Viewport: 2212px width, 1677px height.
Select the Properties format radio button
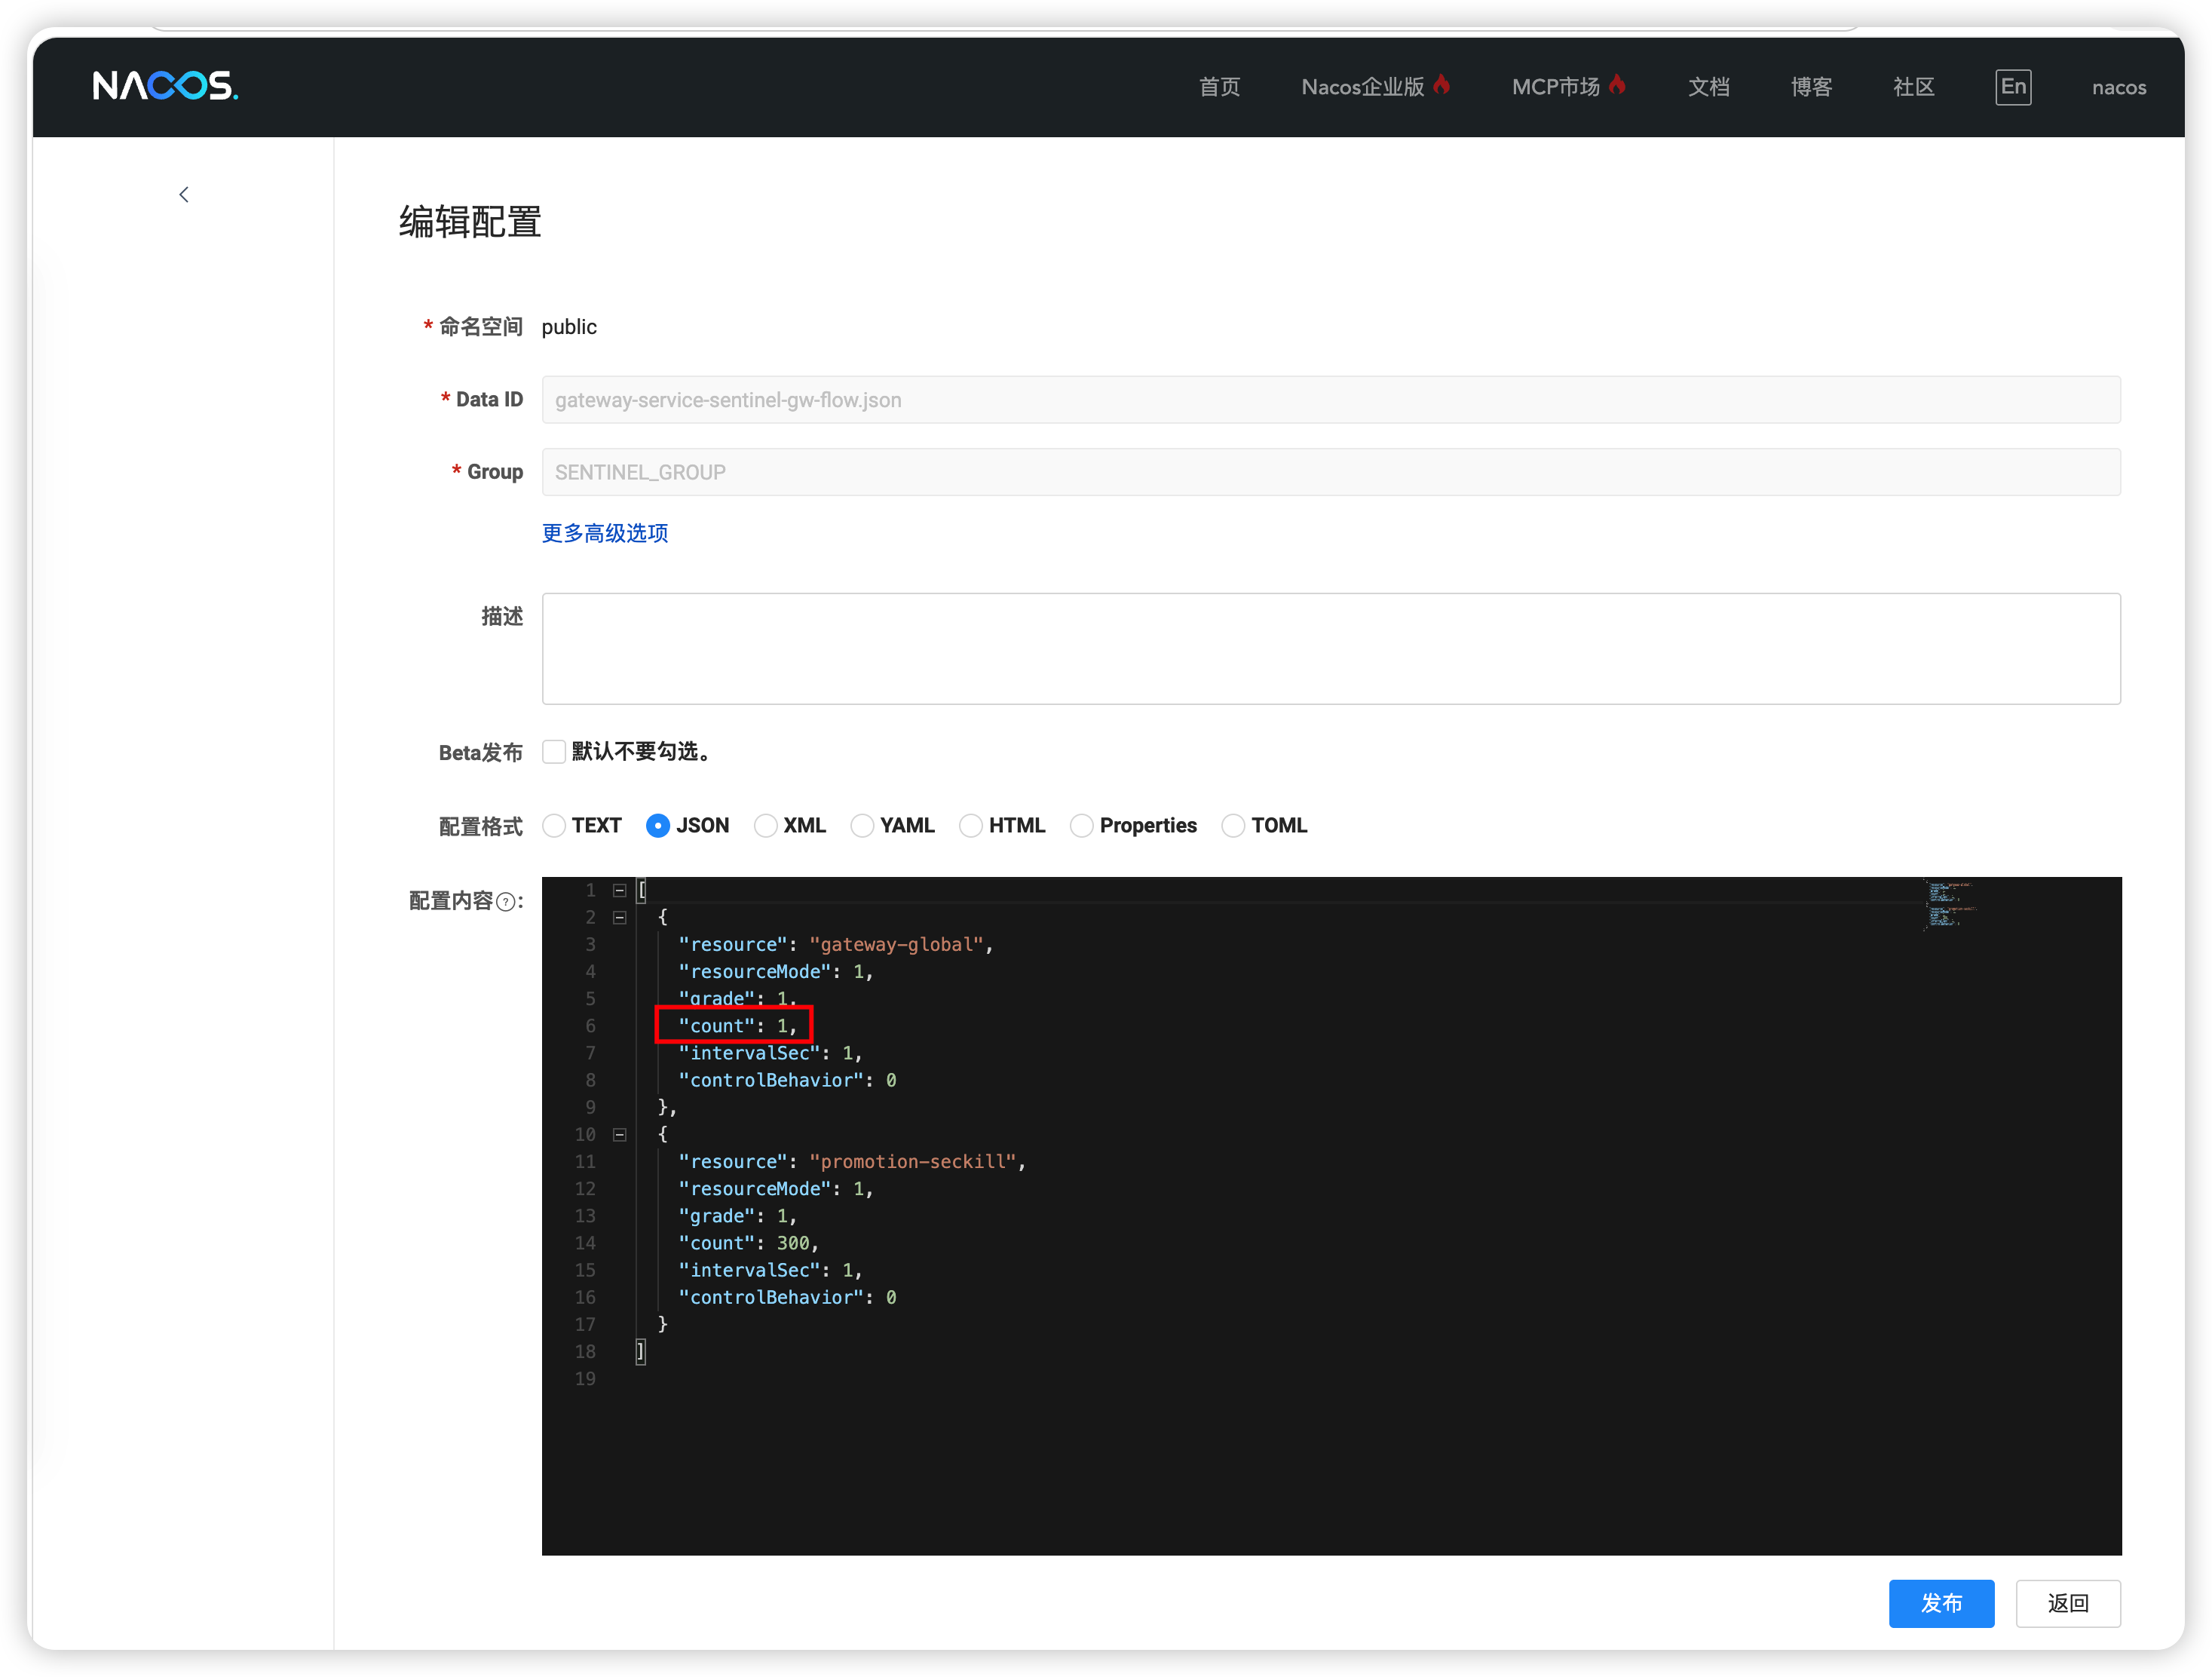coord(1082,826)
